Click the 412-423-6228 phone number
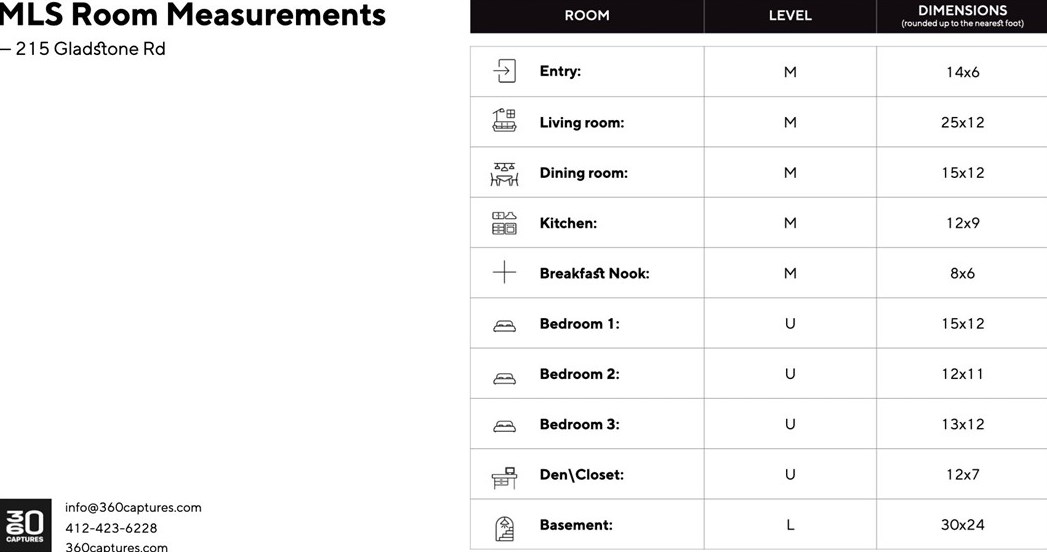Viewport: 1047px width, 552px height. (x=111, y=528)
